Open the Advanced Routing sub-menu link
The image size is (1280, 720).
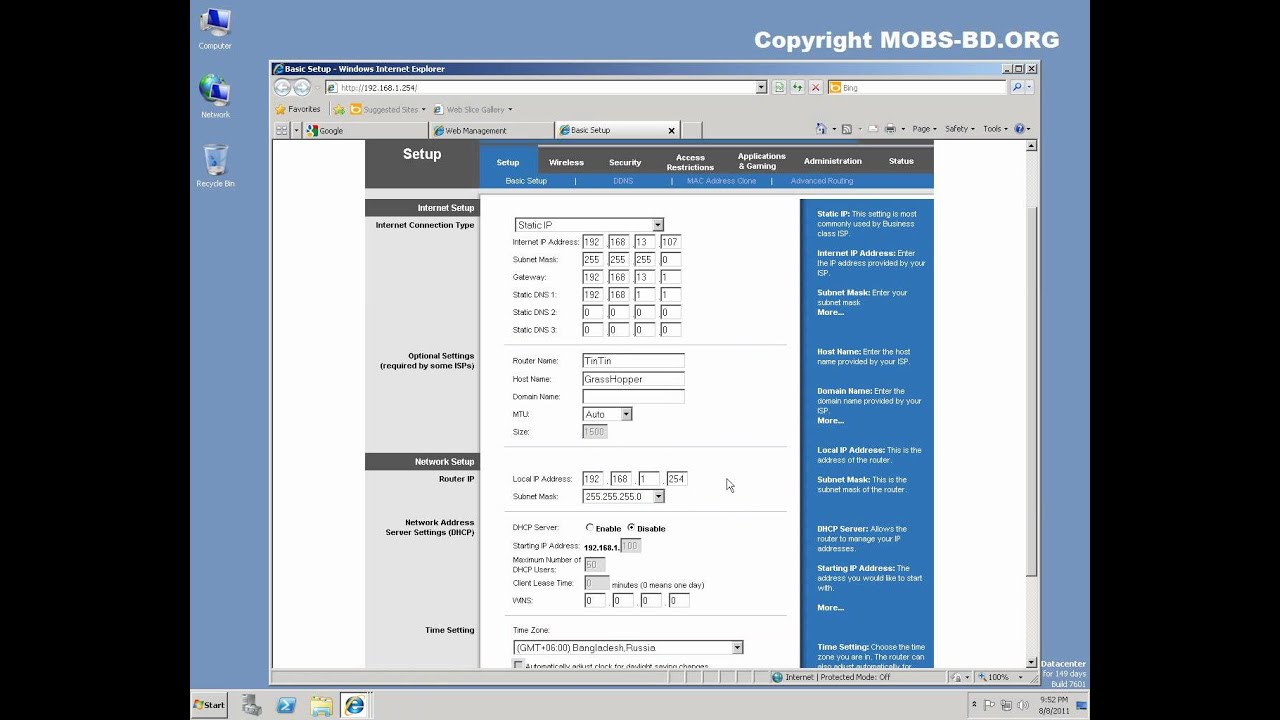[822, 181]
